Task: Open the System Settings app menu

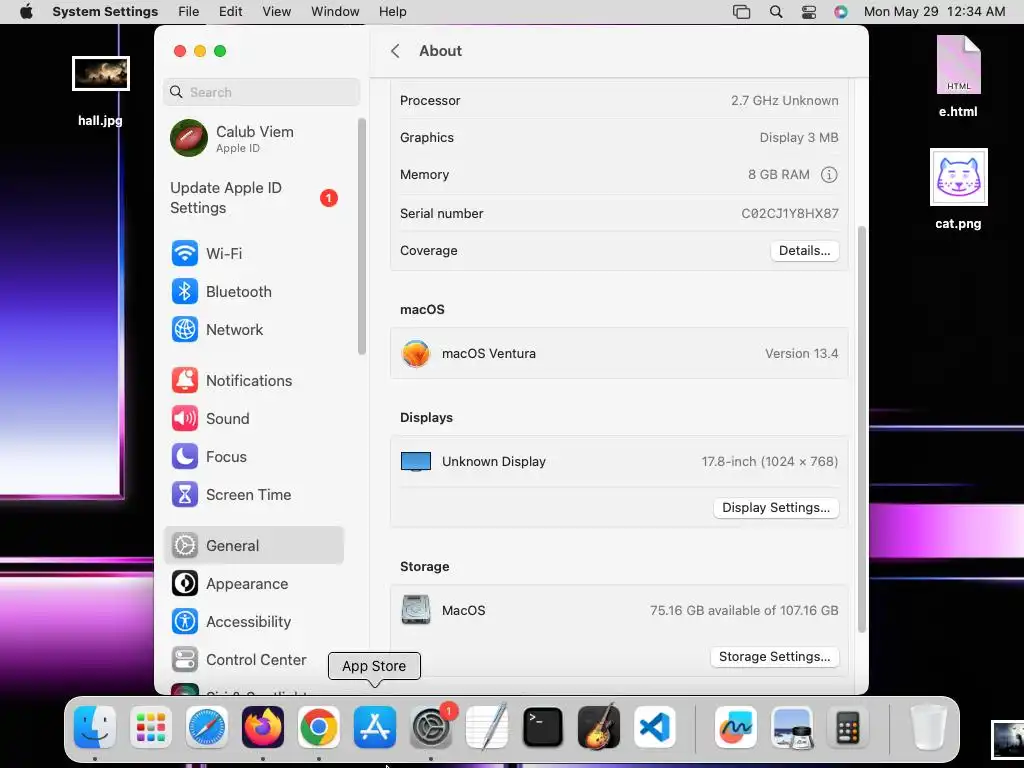Action: point(105,12)
